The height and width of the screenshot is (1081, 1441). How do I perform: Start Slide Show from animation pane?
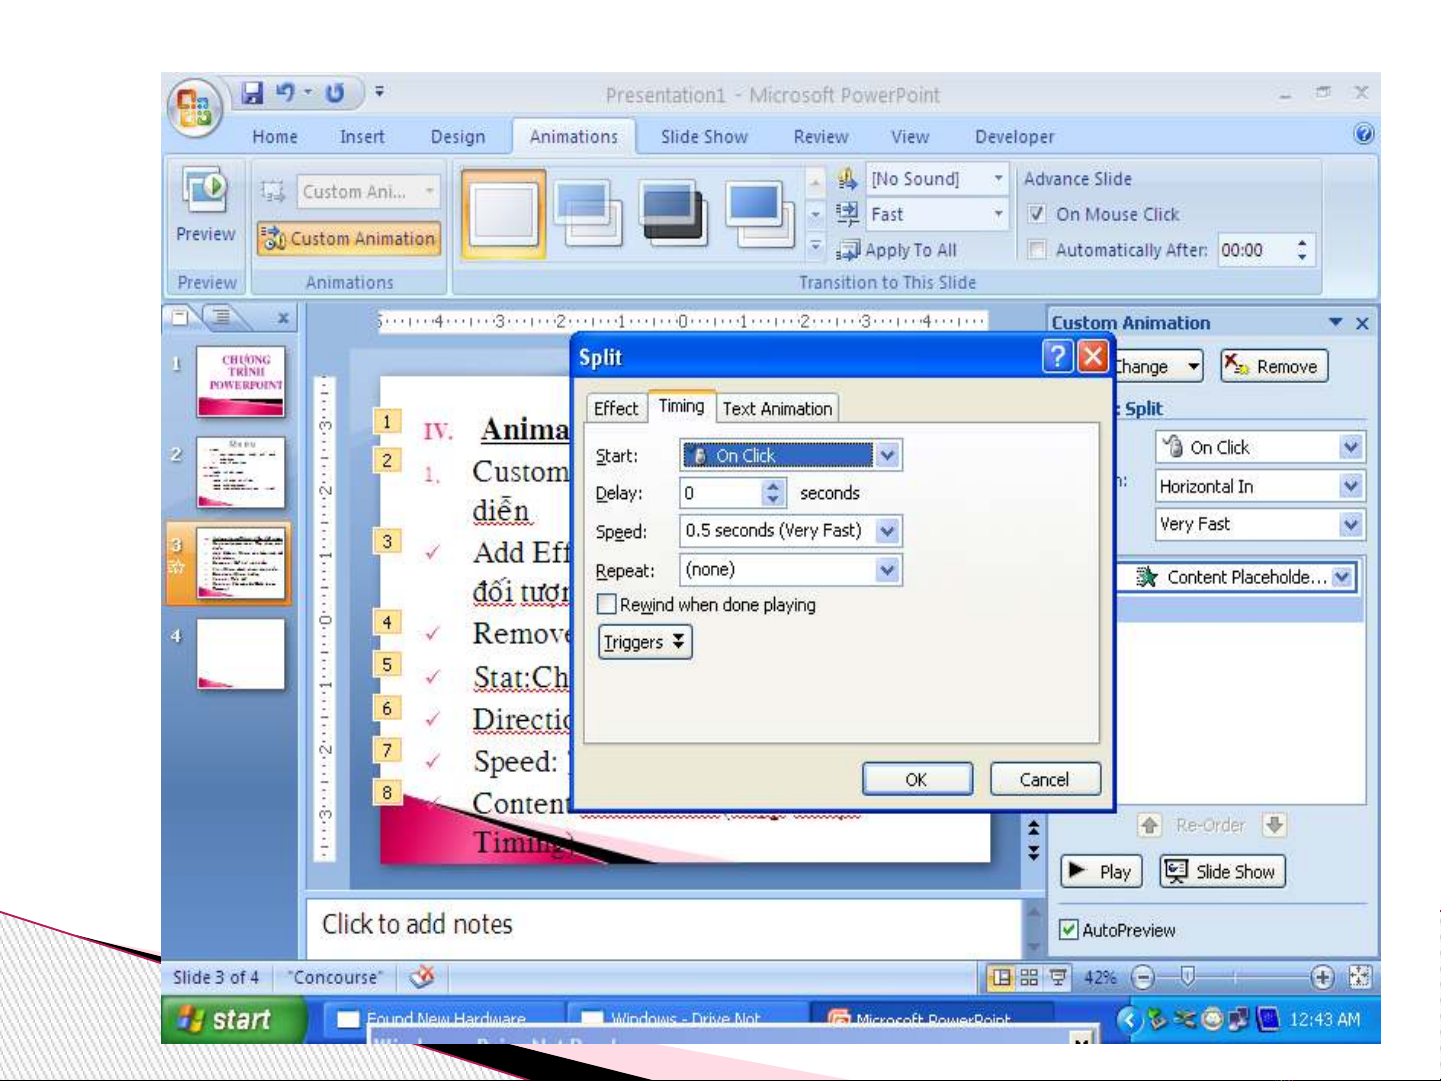point(1222,871)
